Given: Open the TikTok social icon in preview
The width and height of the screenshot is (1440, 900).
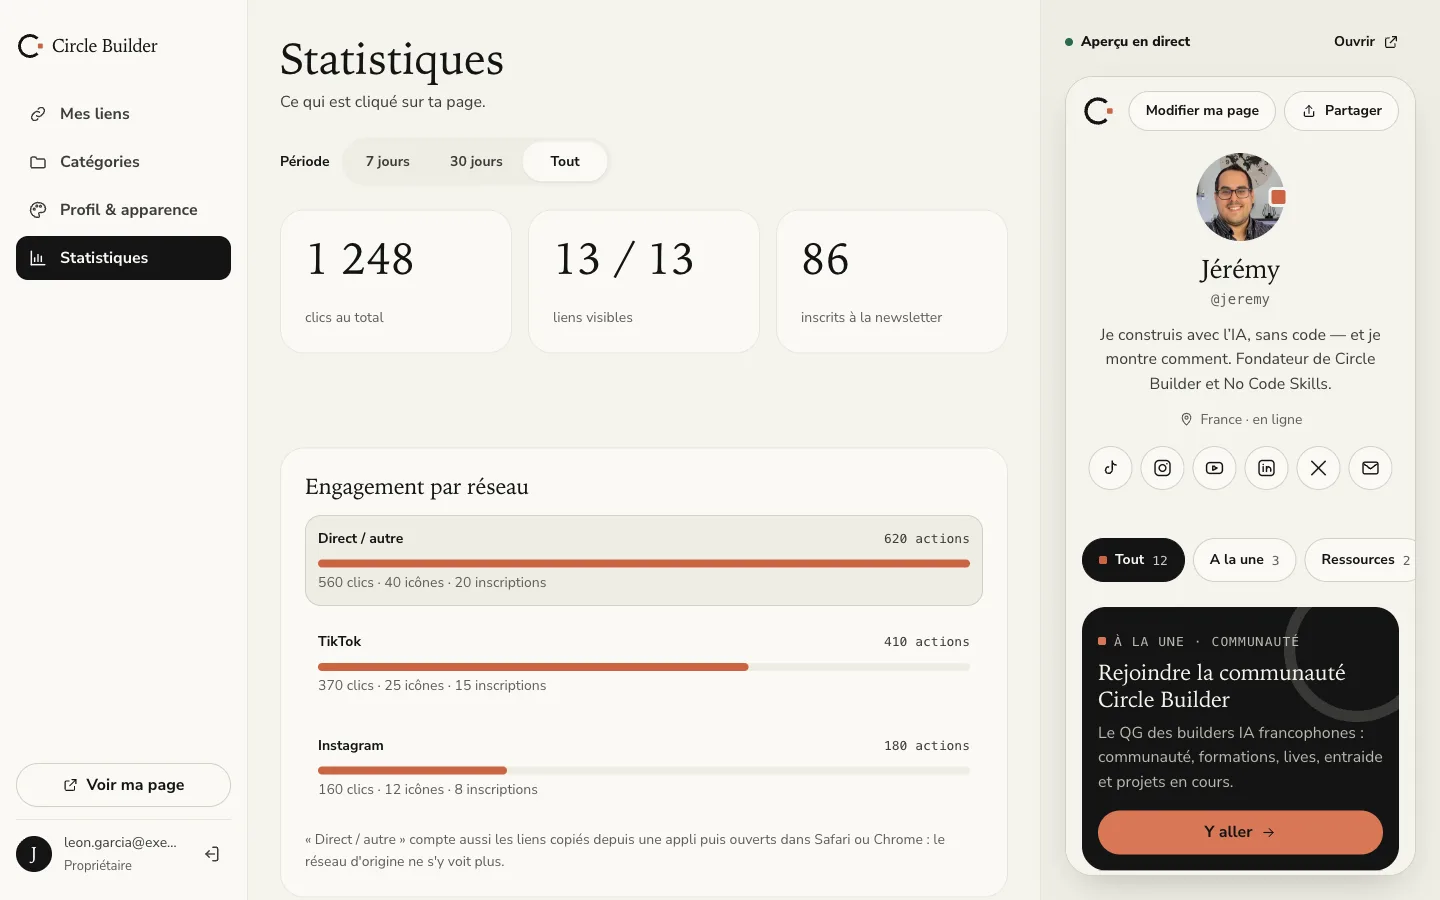Looking at the screenshot, I should pos(1110,468).
